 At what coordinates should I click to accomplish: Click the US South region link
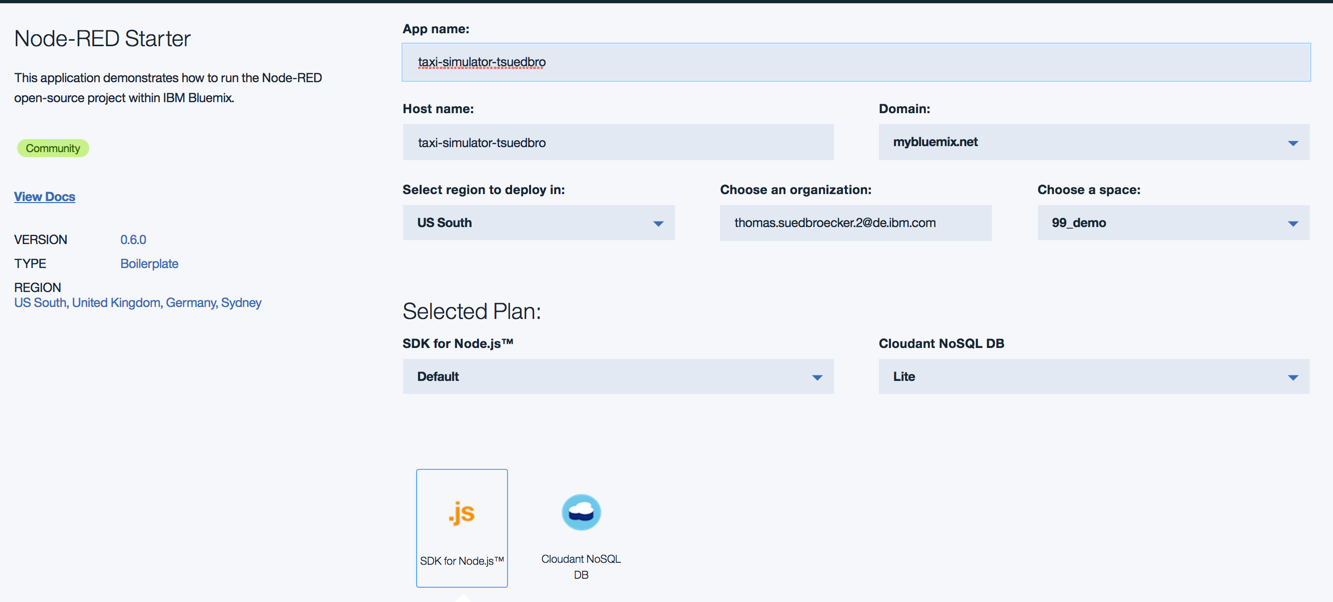pyautogui.click(x=40, y=303)
